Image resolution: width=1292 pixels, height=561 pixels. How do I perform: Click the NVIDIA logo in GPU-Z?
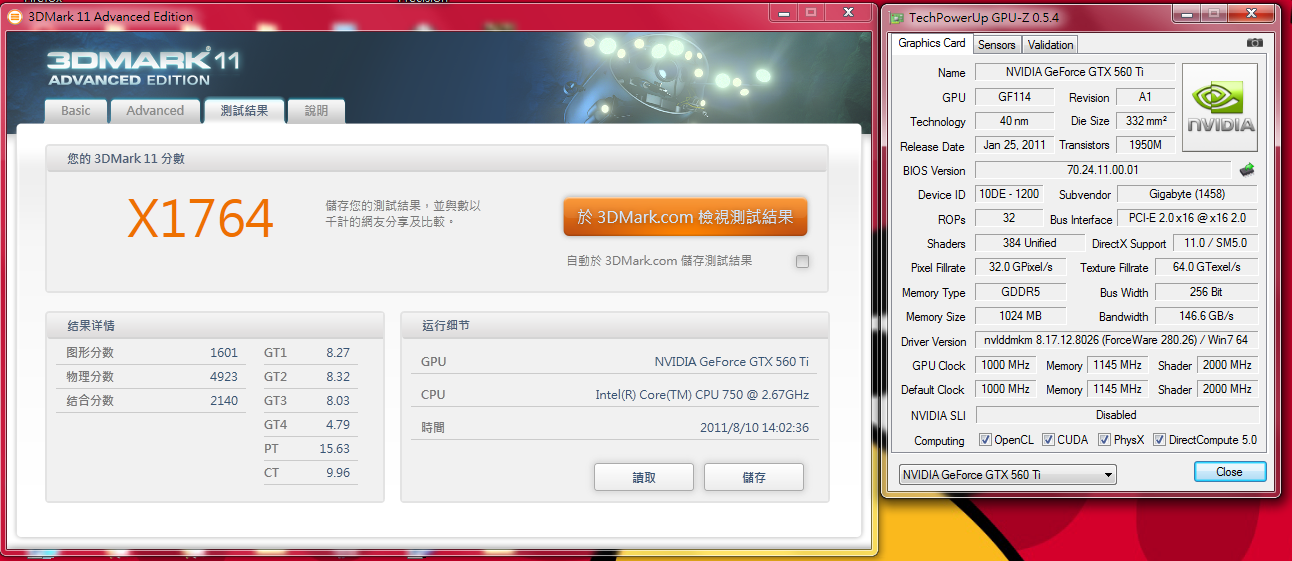click(x=1220, y=108)
